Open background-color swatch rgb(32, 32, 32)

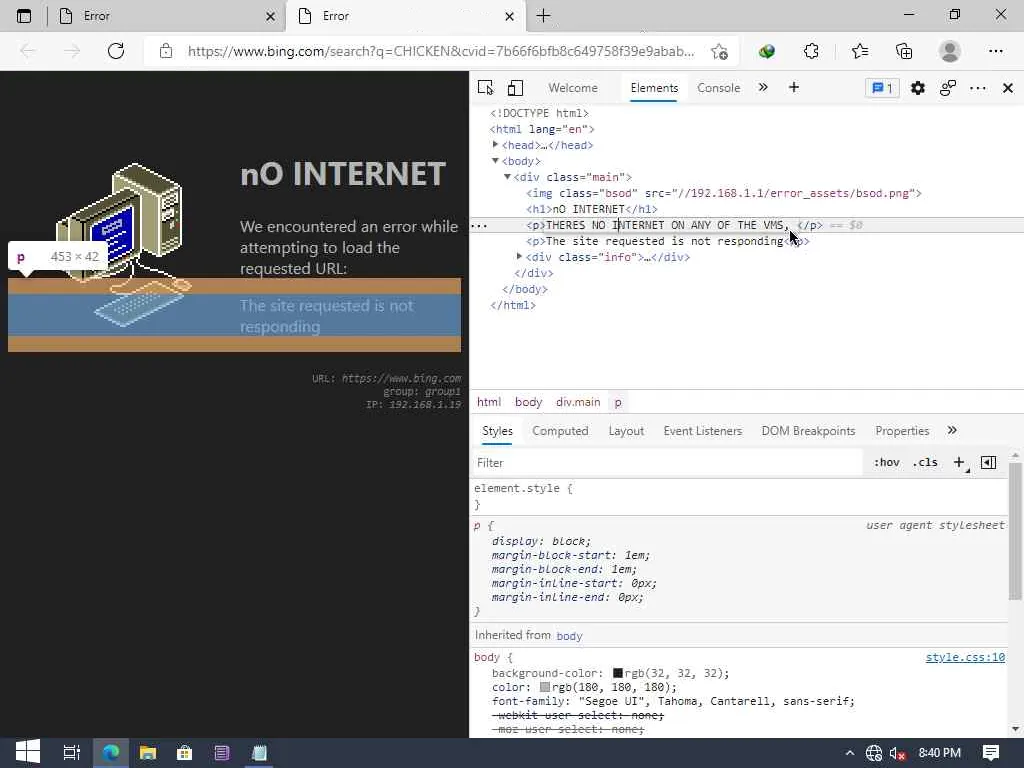618,673
